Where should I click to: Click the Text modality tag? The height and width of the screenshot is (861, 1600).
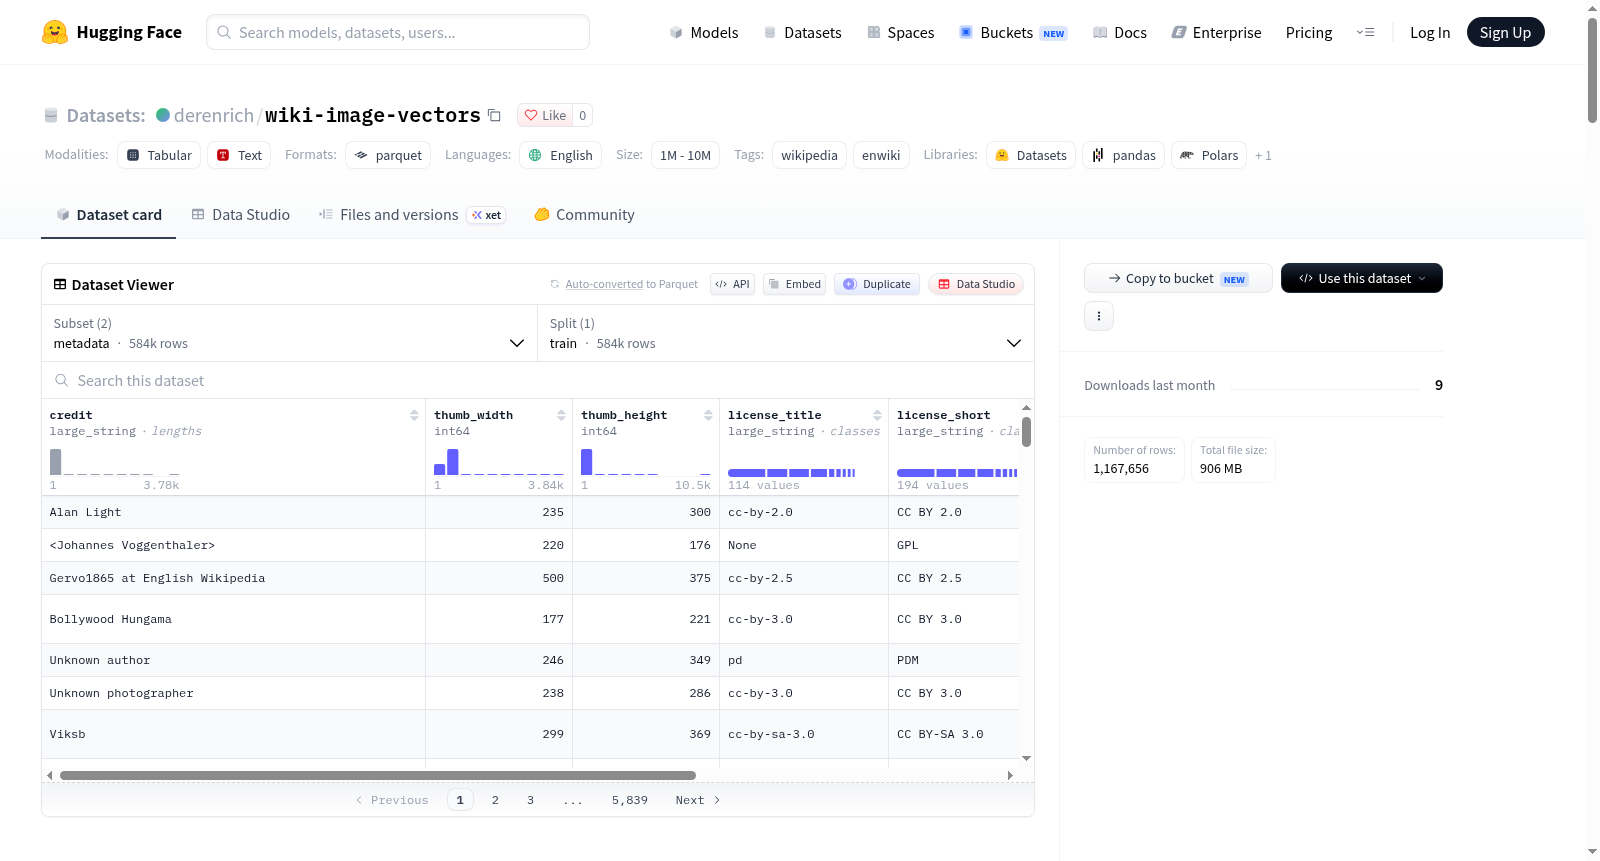240,155
